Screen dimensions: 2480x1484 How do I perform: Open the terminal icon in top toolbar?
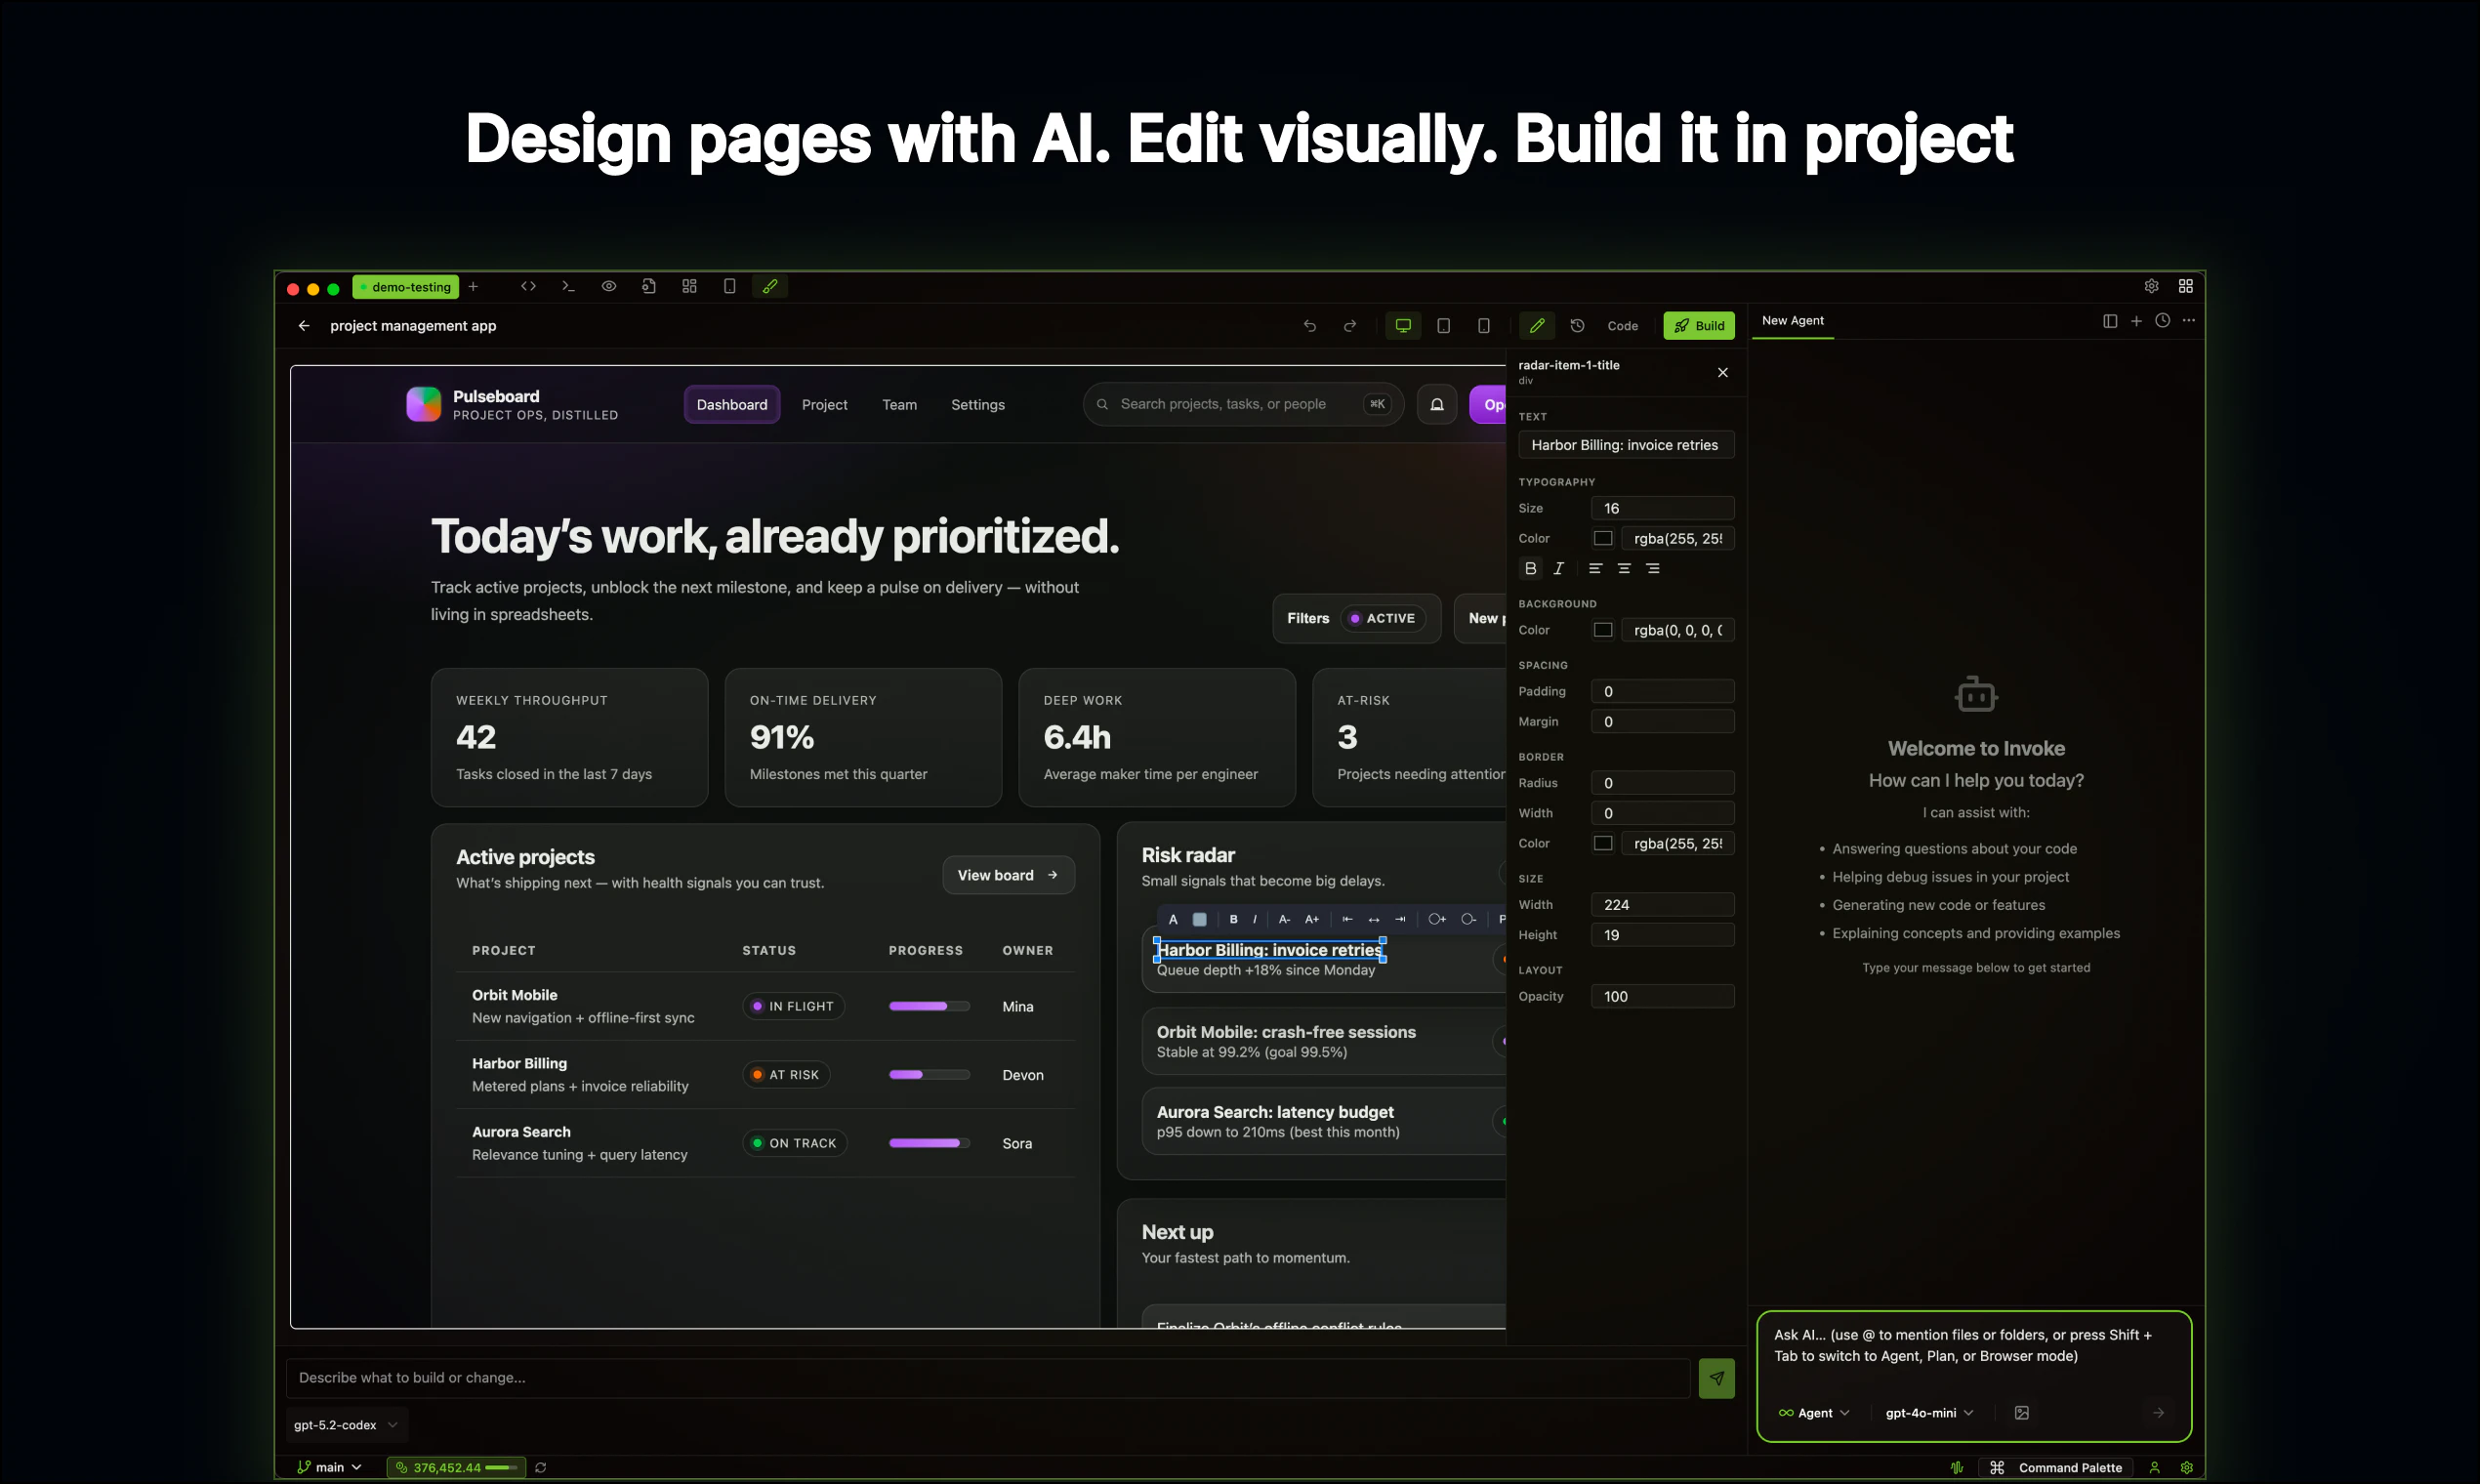568,286
